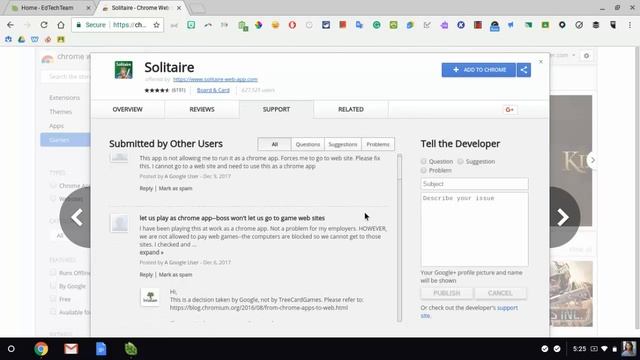Image resolution: width=640 pixels, height=360 pixels.
Task: Switch to the Reviews tab
Action: point(202,109)
